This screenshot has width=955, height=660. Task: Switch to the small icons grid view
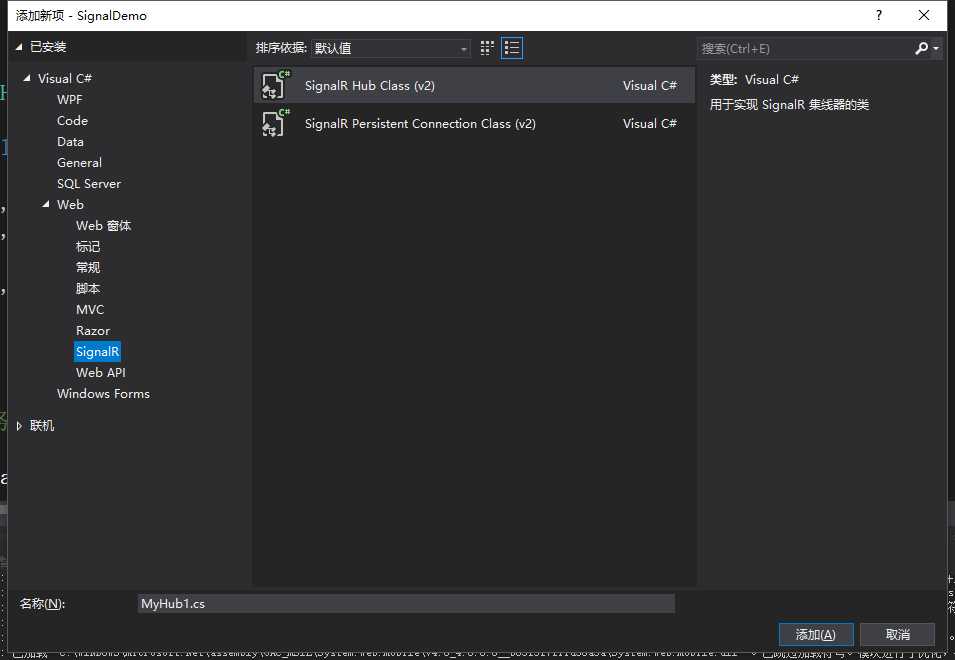[487, 48]
